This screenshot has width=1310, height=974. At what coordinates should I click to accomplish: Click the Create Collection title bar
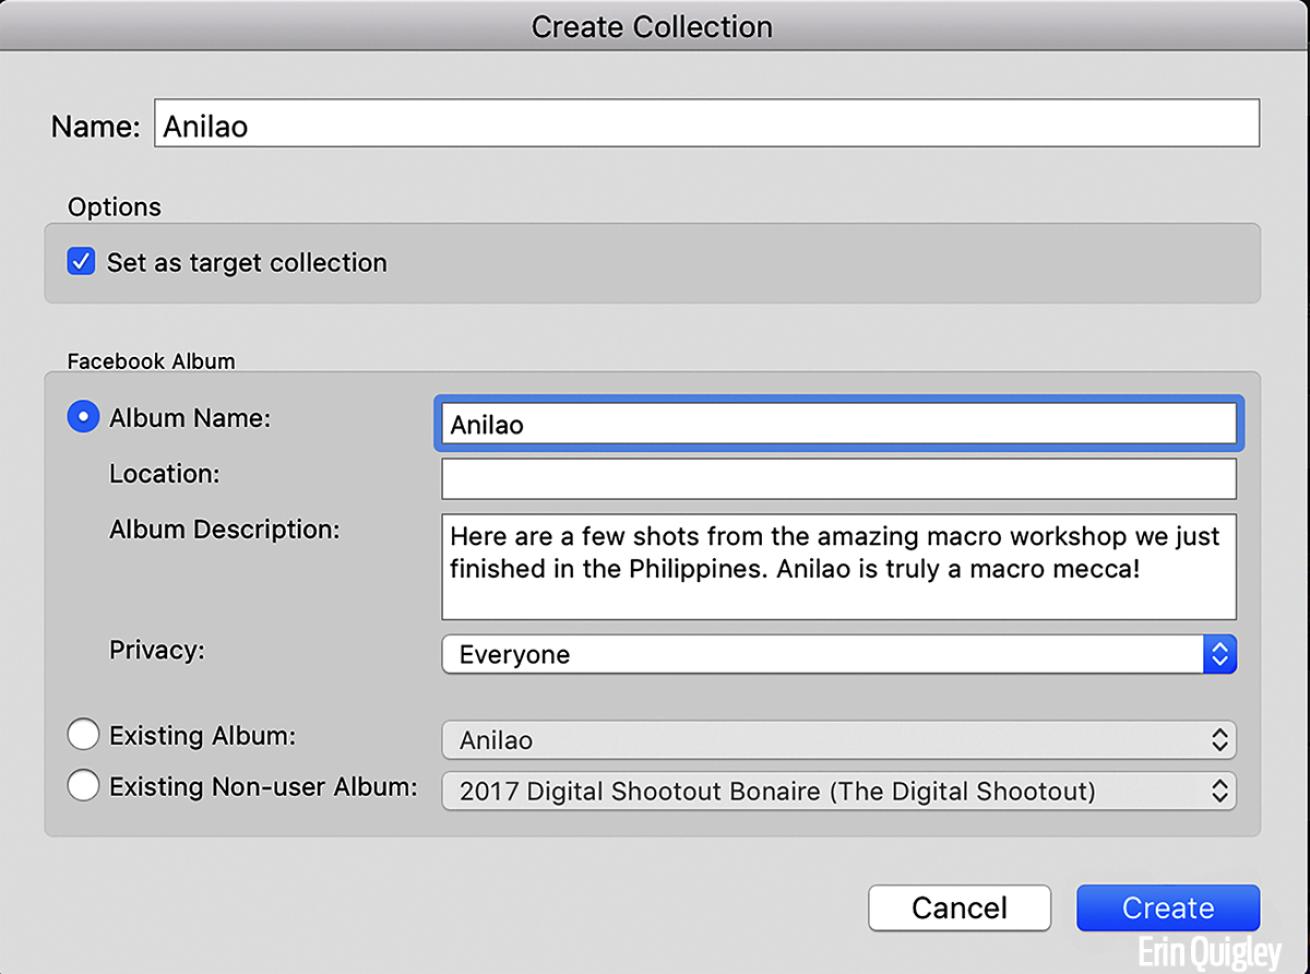coord(652,26)
